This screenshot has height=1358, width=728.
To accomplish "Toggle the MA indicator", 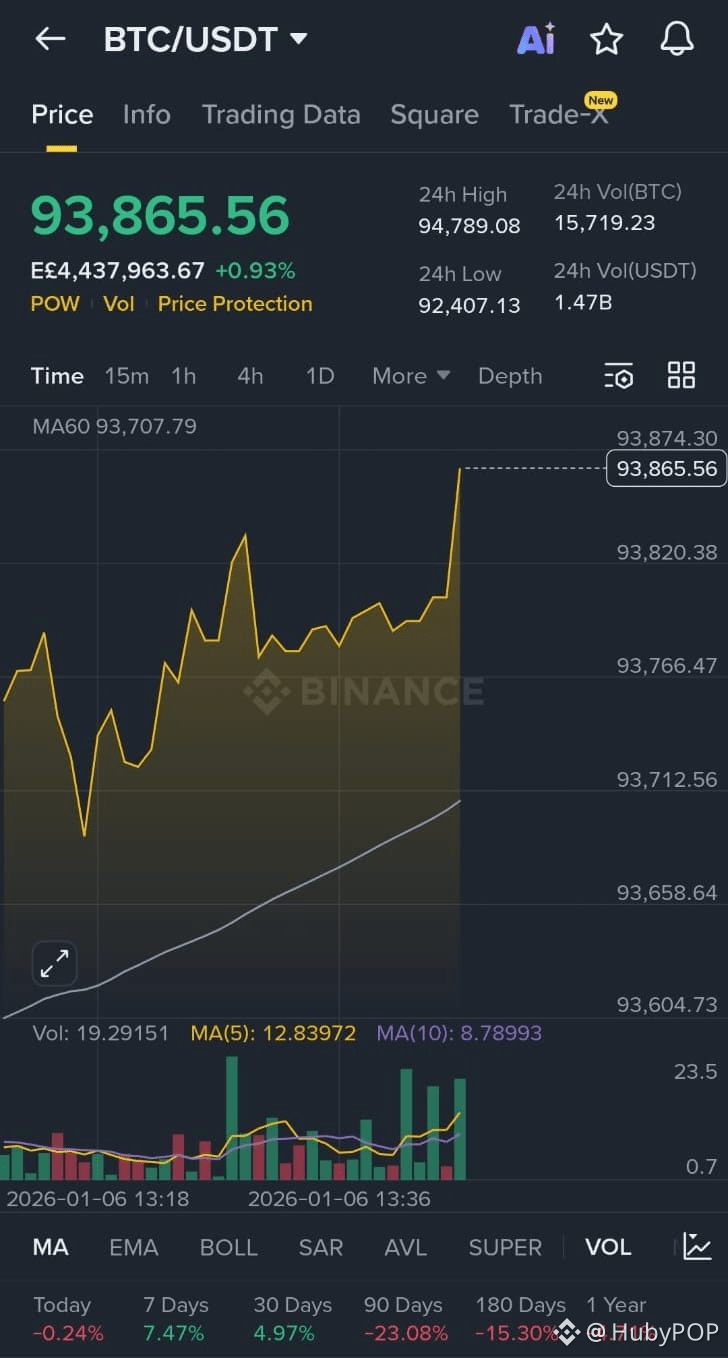I will [50, 1247].
